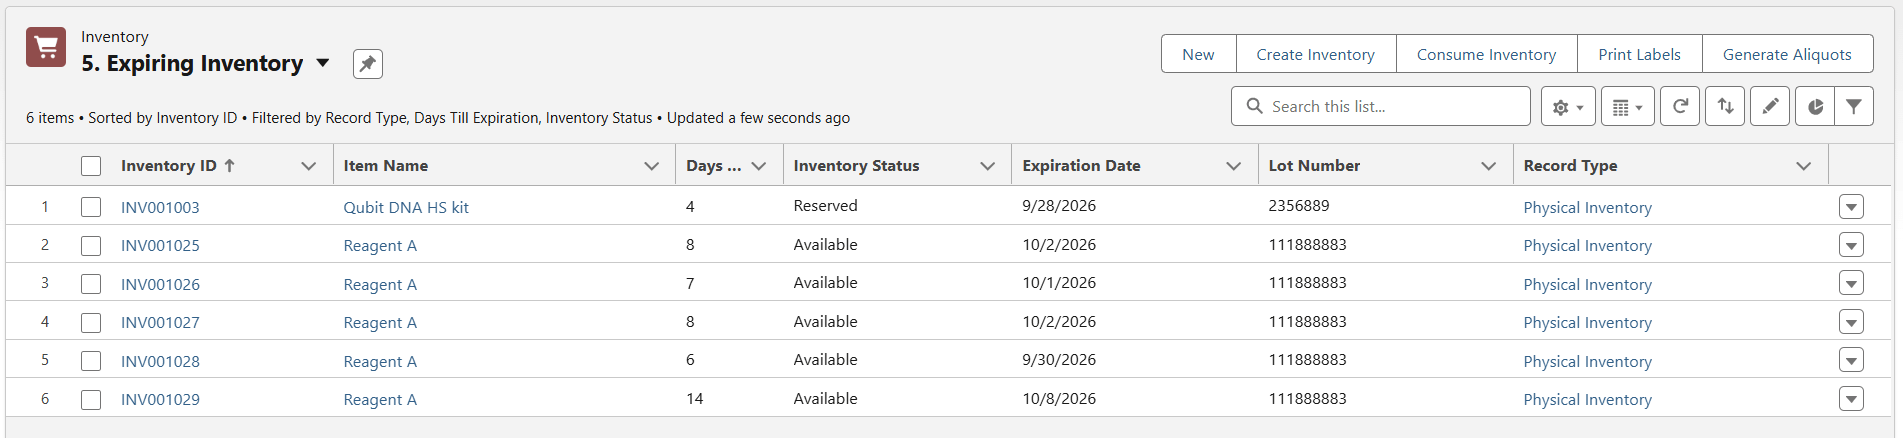This screenshot has height=438, width=1903.
Task: Open Lot Number column menu chevron
Action: 1489,166
